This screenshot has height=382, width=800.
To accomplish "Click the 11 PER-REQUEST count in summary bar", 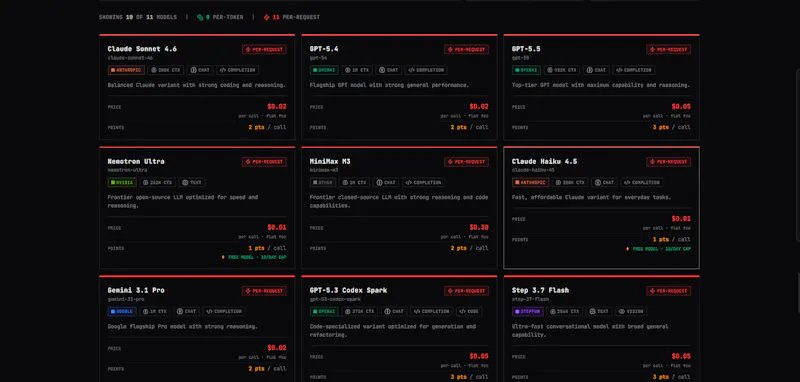I will tap(292, 17).
